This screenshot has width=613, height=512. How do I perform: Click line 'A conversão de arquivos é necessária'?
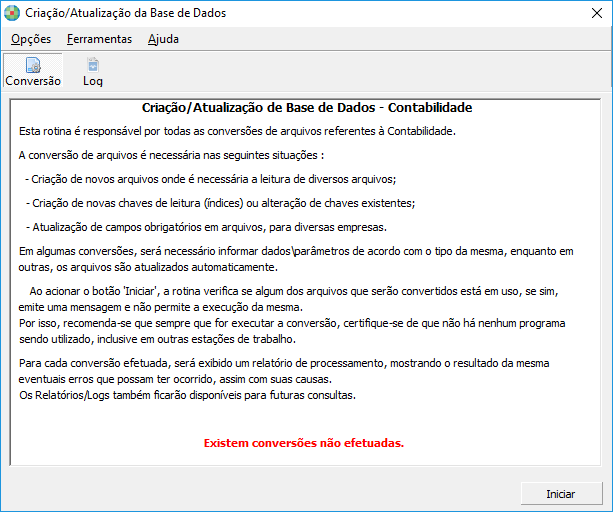tap(171, 155)
